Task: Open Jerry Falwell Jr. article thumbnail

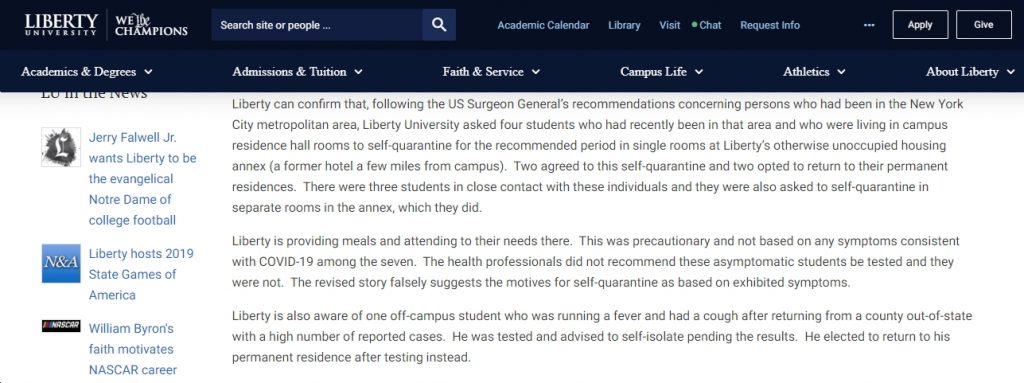Action: coord(61,147)
